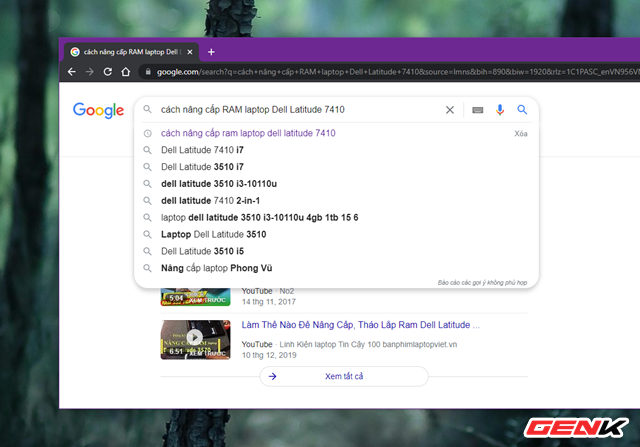Click inside the Google search text field
This screenshot has height=447, width=640.
298,110
